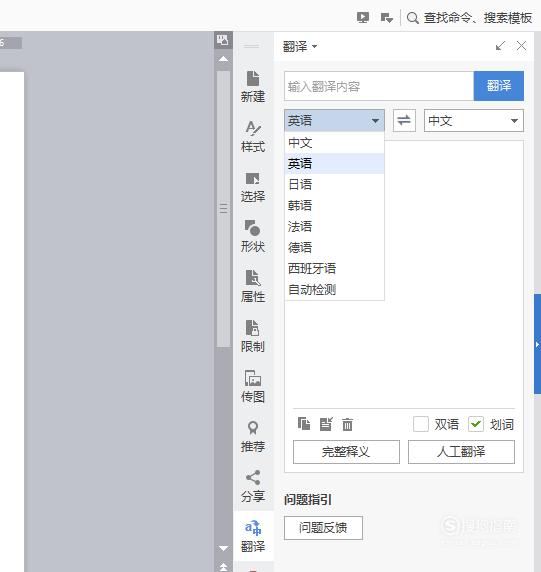Click the icon above the vertical scrollbar
The height and width of the screenshot is (572, 541).
click(x=223, y=40)
